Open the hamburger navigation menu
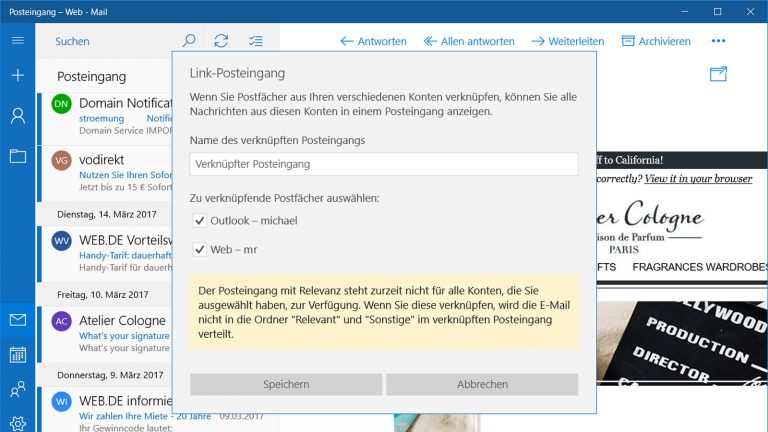The image size is (768, 432). tap(18, 40)
